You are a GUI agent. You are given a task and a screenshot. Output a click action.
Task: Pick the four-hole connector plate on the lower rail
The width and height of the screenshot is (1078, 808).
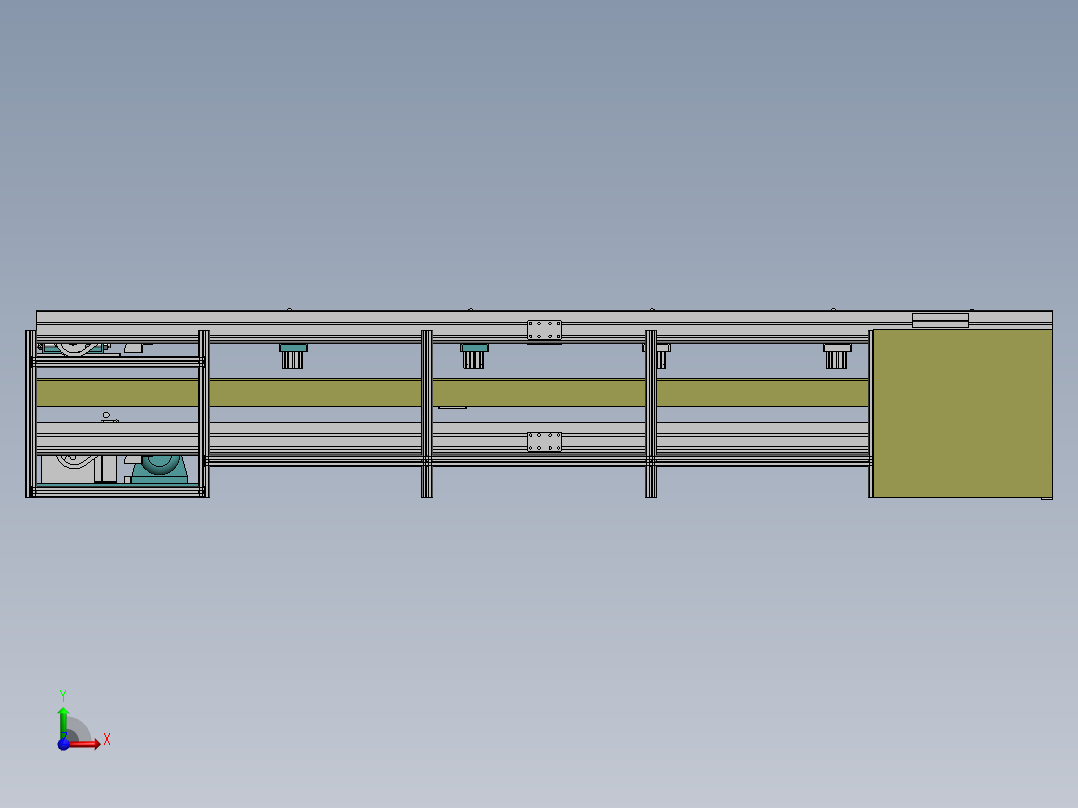[544, 441]
